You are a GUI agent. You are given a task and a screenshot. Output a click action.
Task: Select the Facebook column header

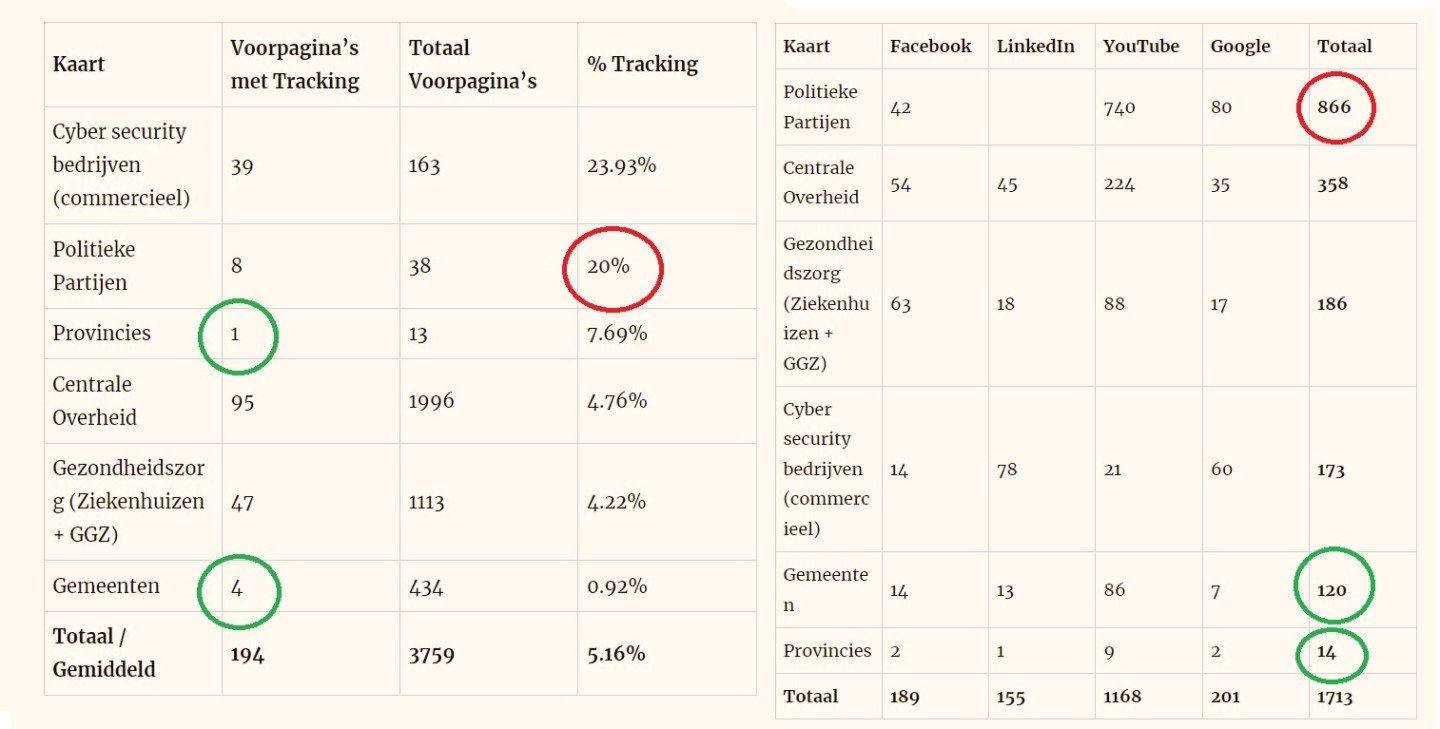[x=930, y=46]
